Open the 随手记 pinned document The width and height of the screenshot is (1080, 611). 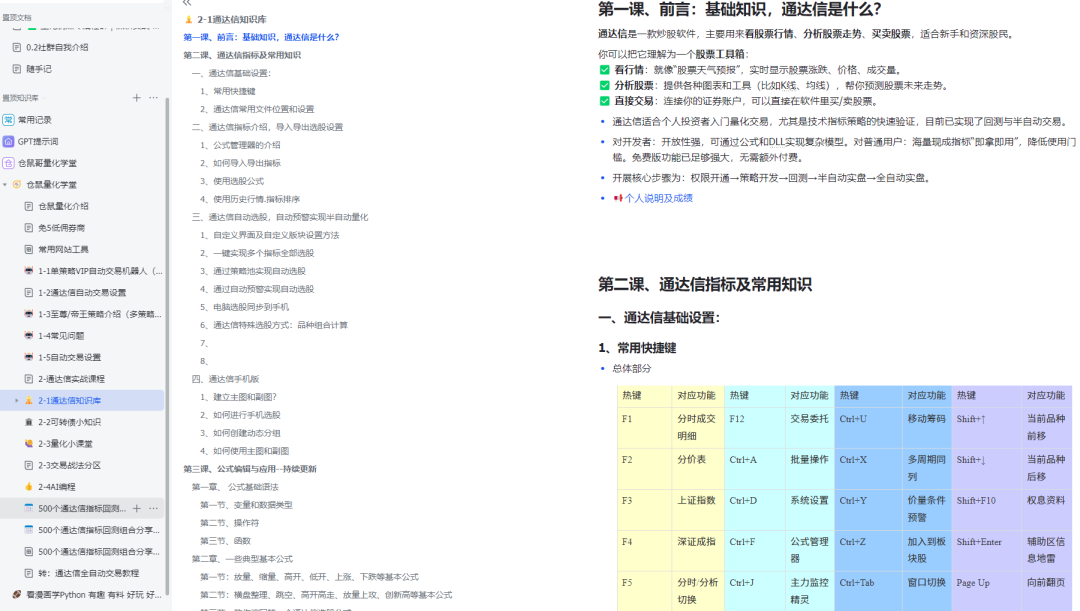click(x=39, y=69)
